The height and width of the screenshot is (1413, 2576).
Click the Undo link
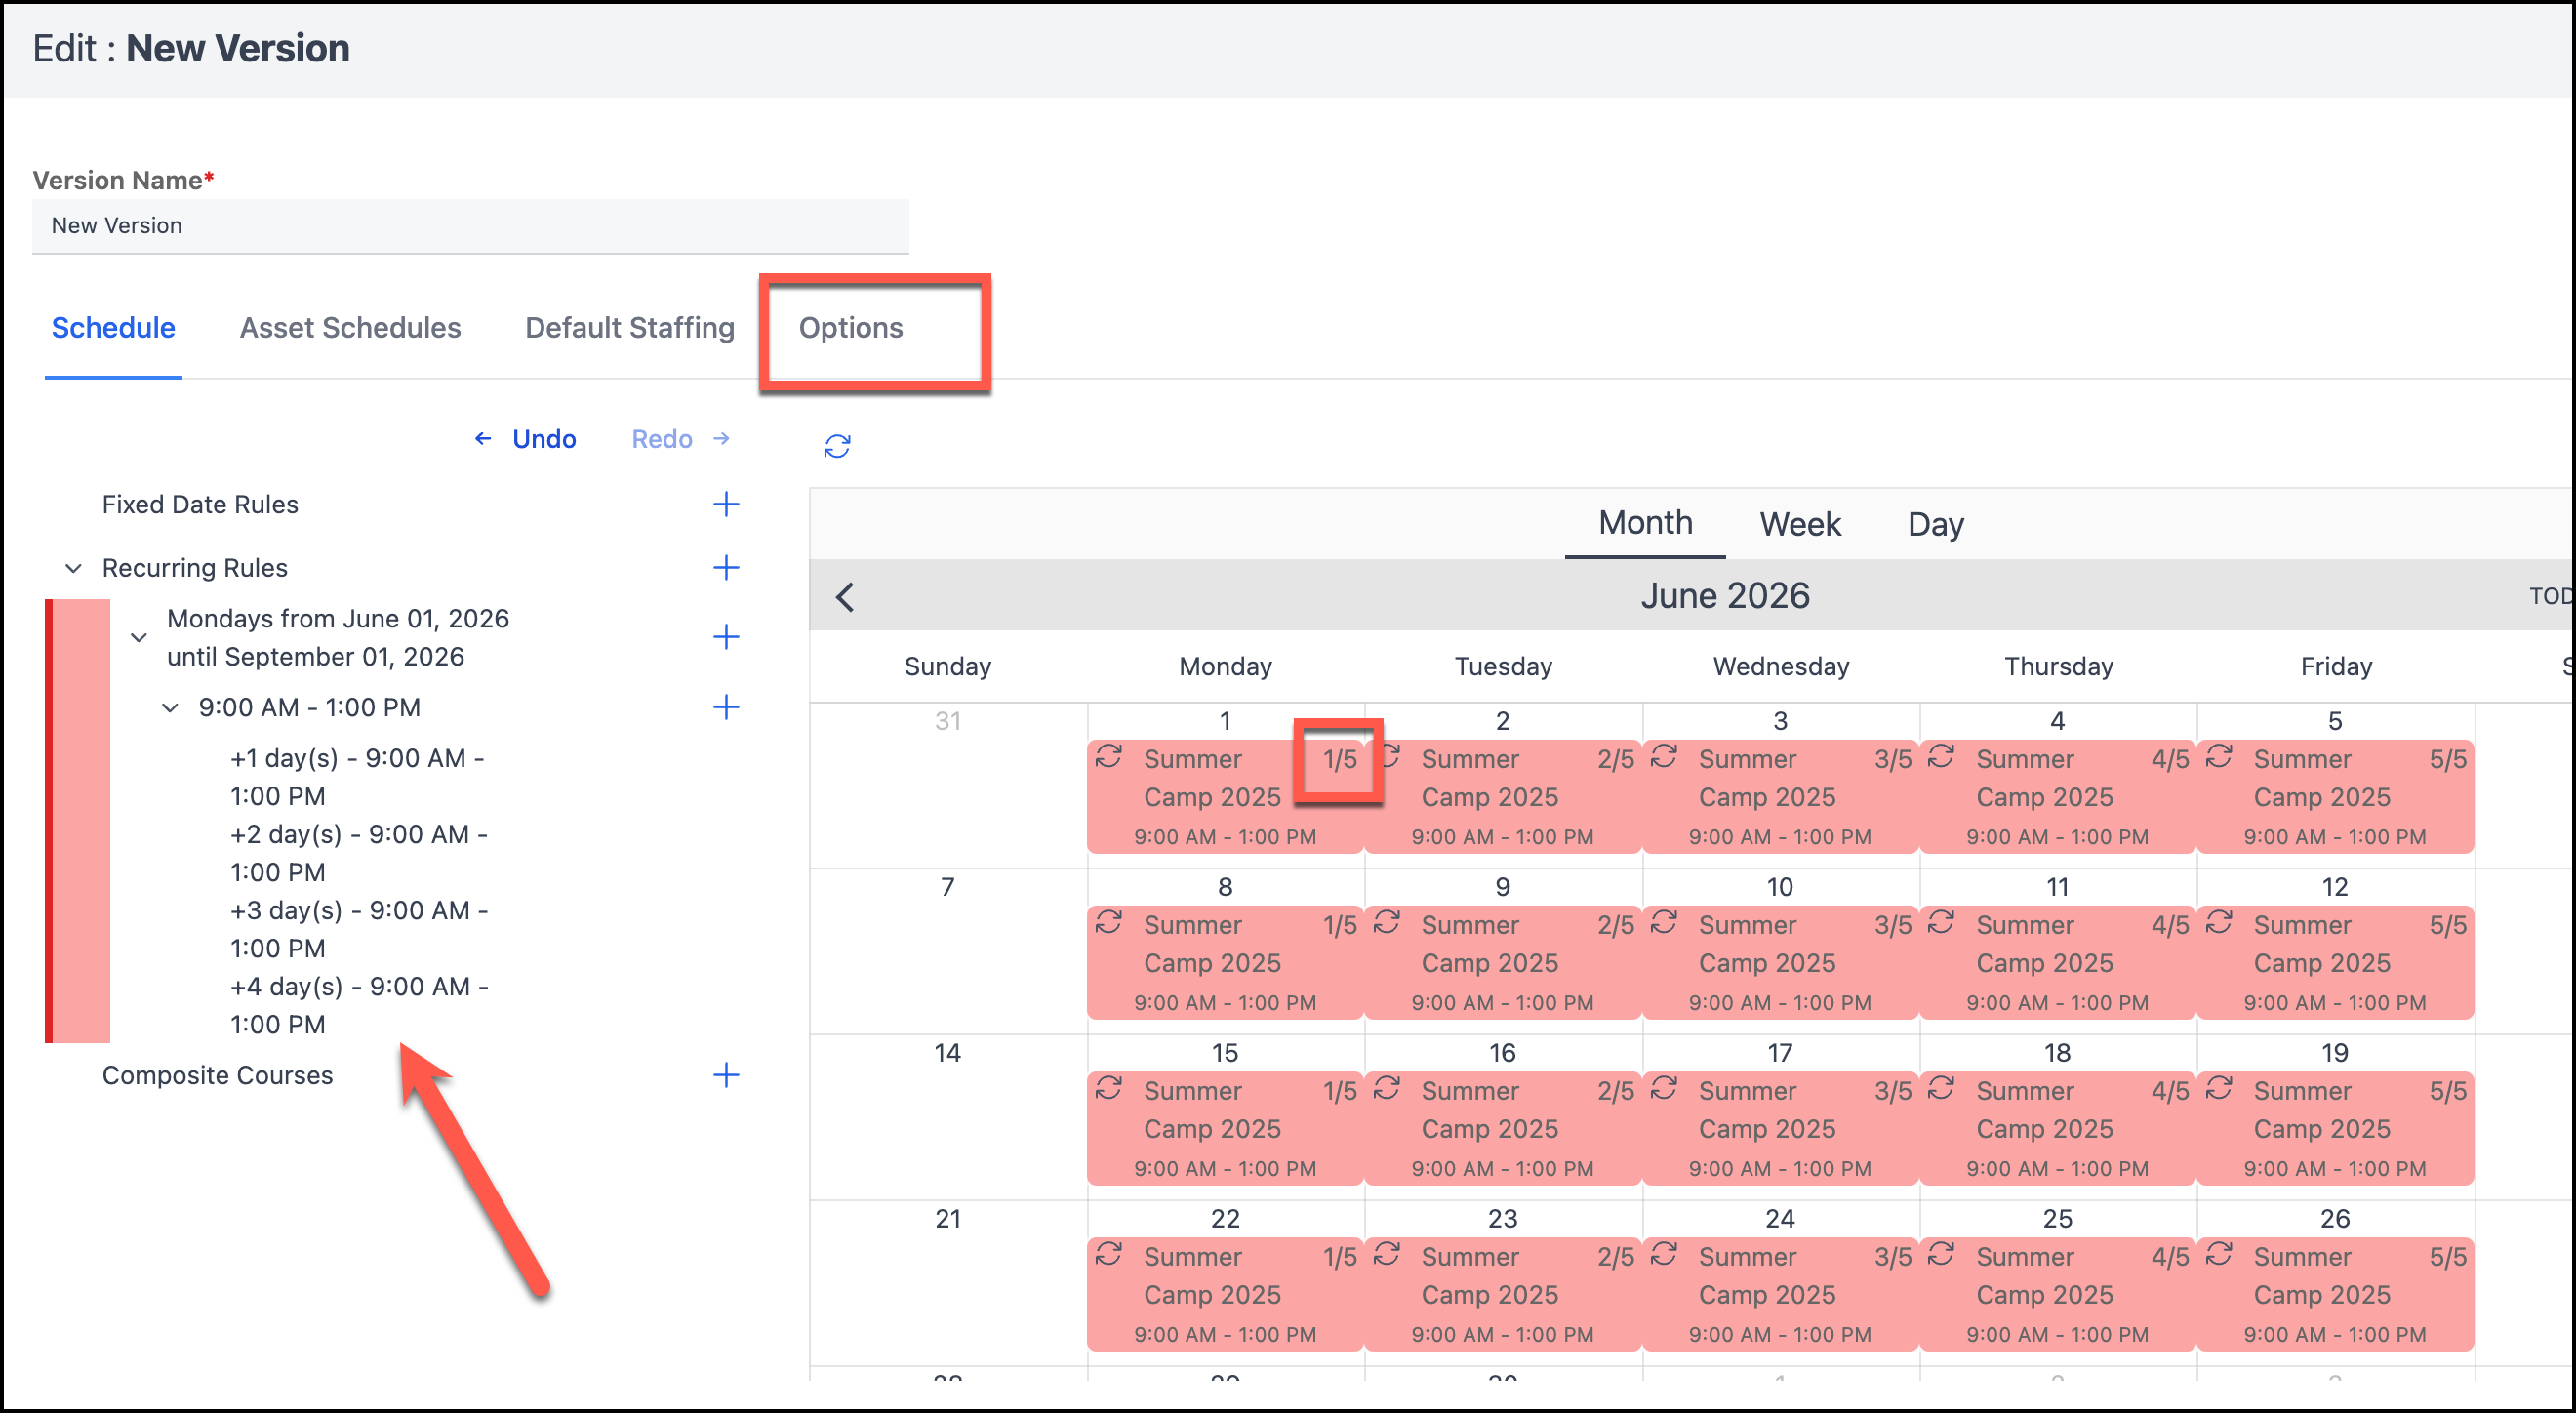(543, 439)
